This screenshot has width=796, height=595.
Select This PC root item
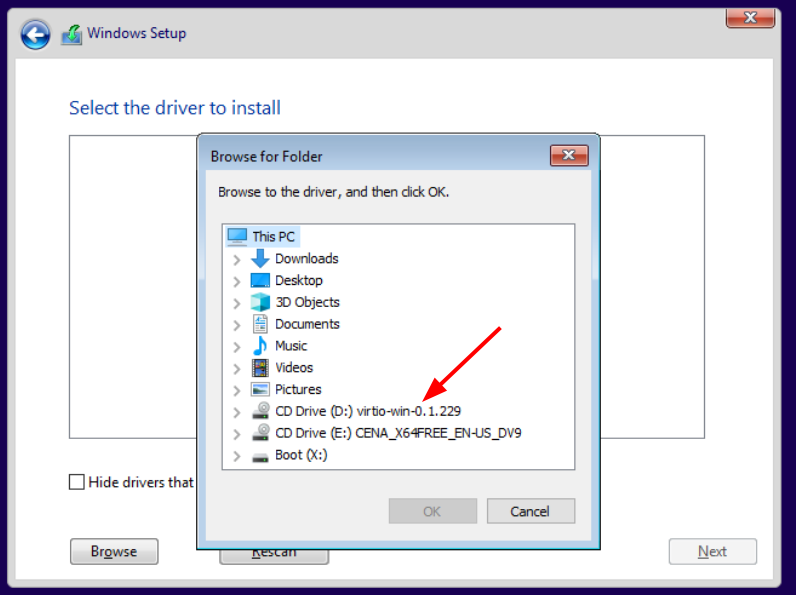click(273, 237)
